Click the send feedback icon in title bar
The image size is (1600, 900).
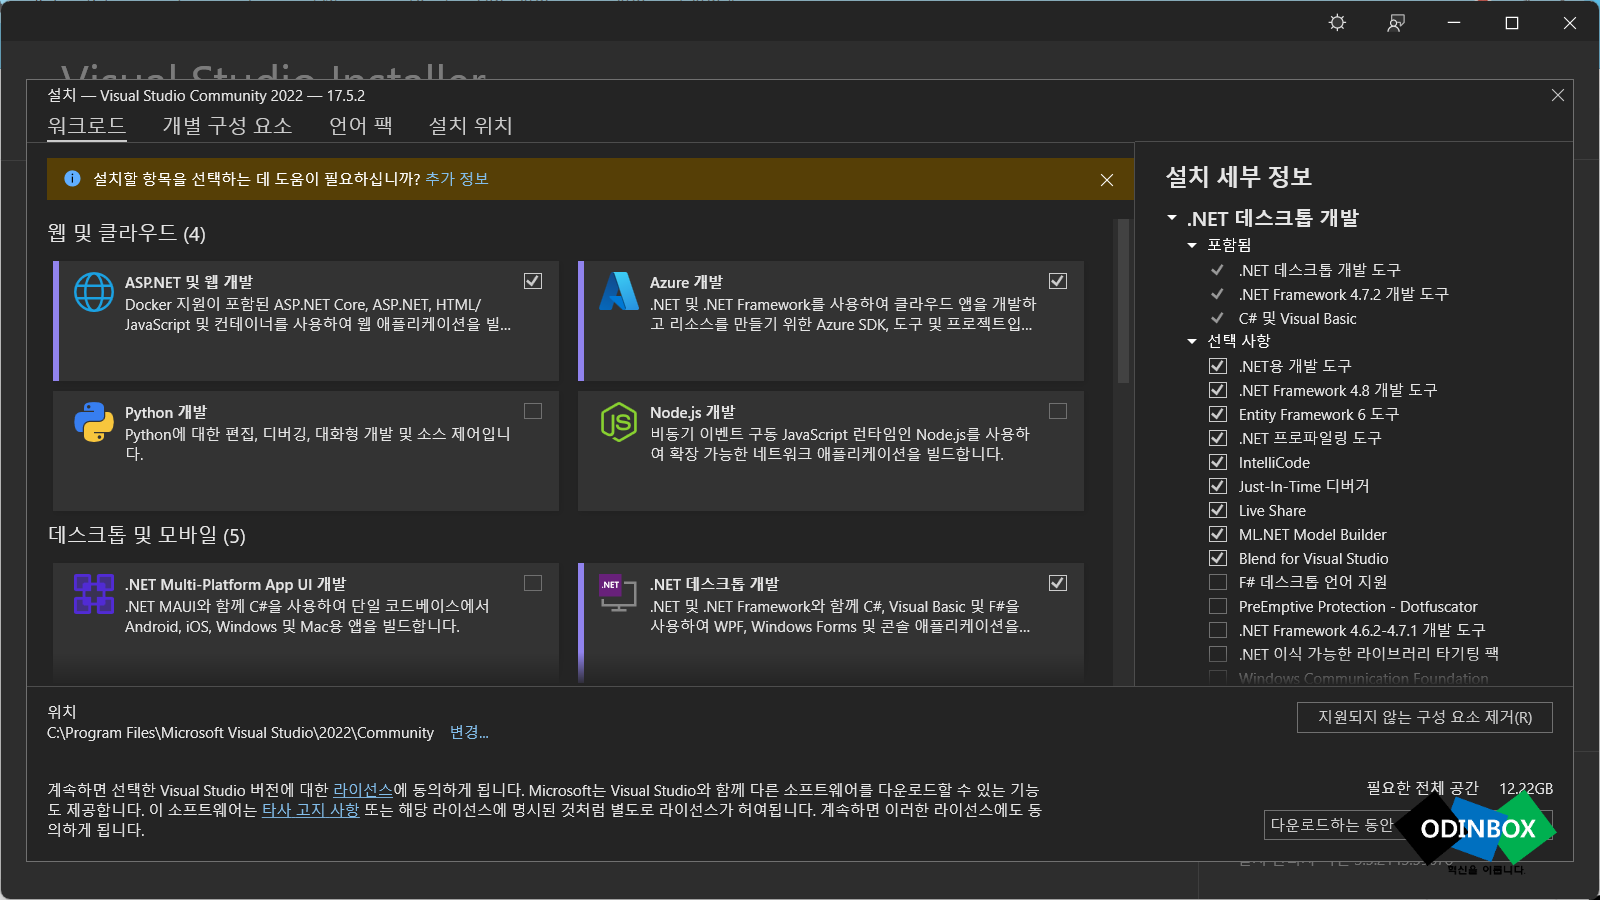[1396, 23]
